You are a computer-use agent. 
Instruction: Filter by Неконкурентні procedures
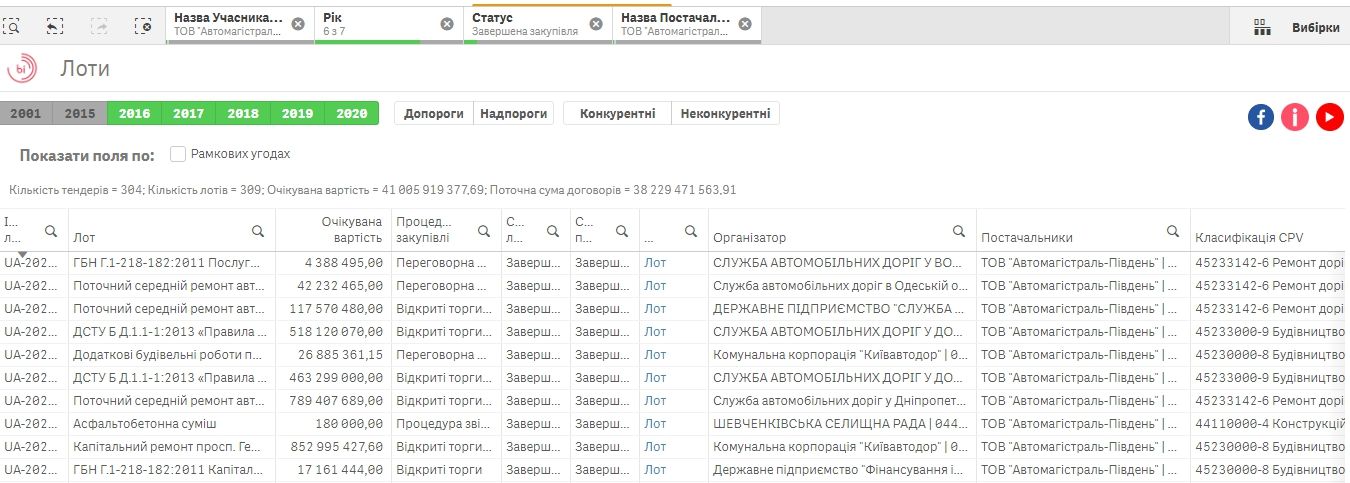[x=726, y=114]
